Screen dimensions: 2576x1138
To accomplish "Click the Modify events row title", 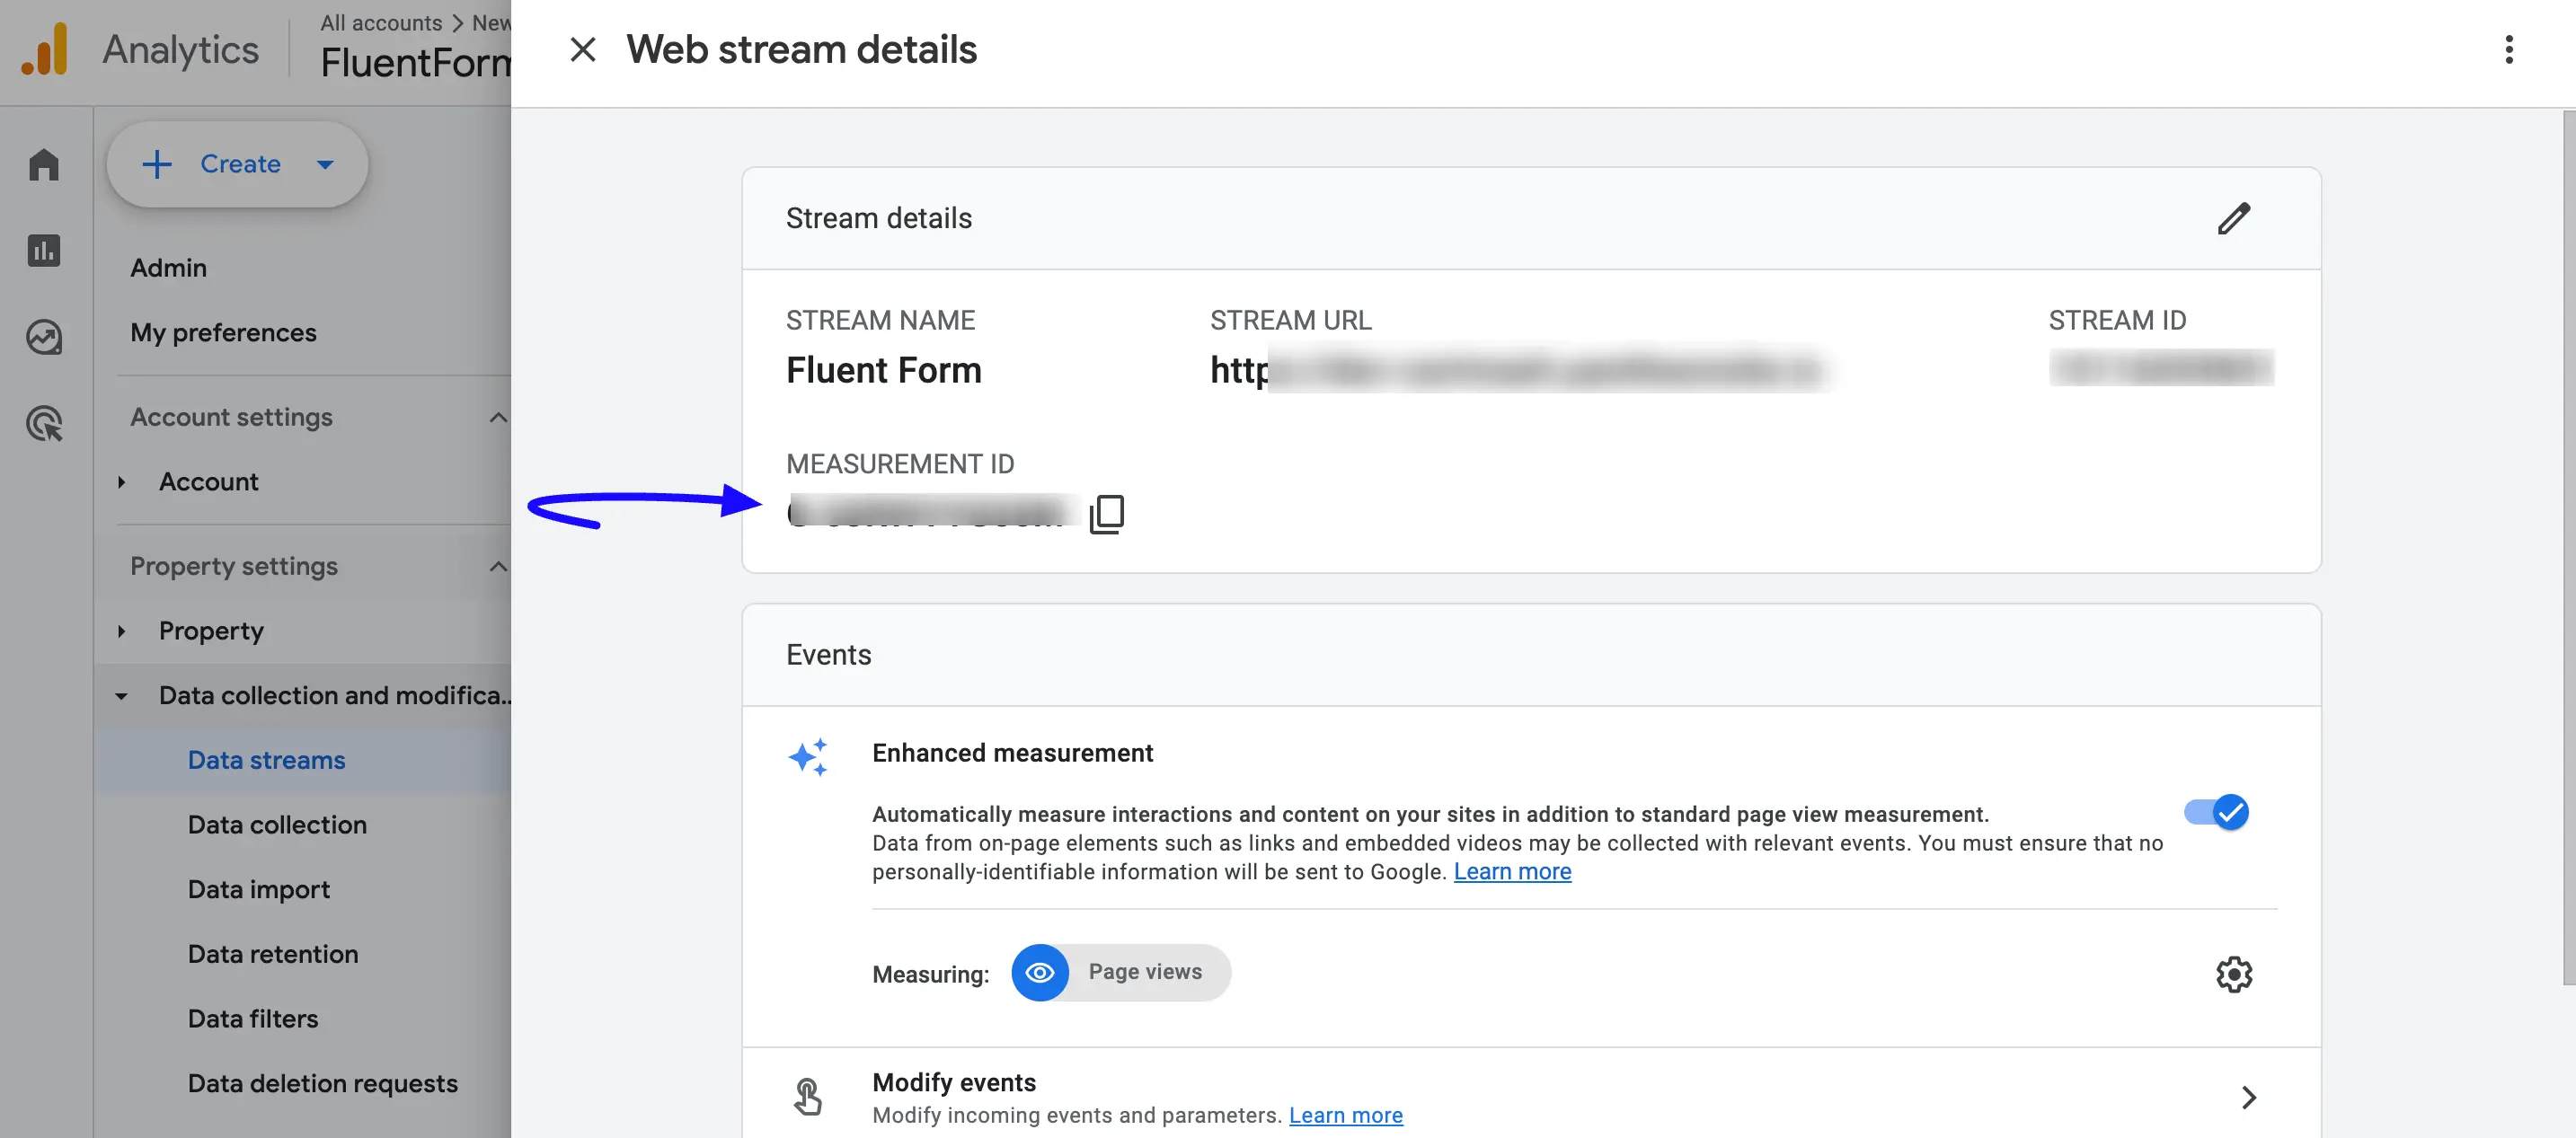I will click(x=953, y=1082).
